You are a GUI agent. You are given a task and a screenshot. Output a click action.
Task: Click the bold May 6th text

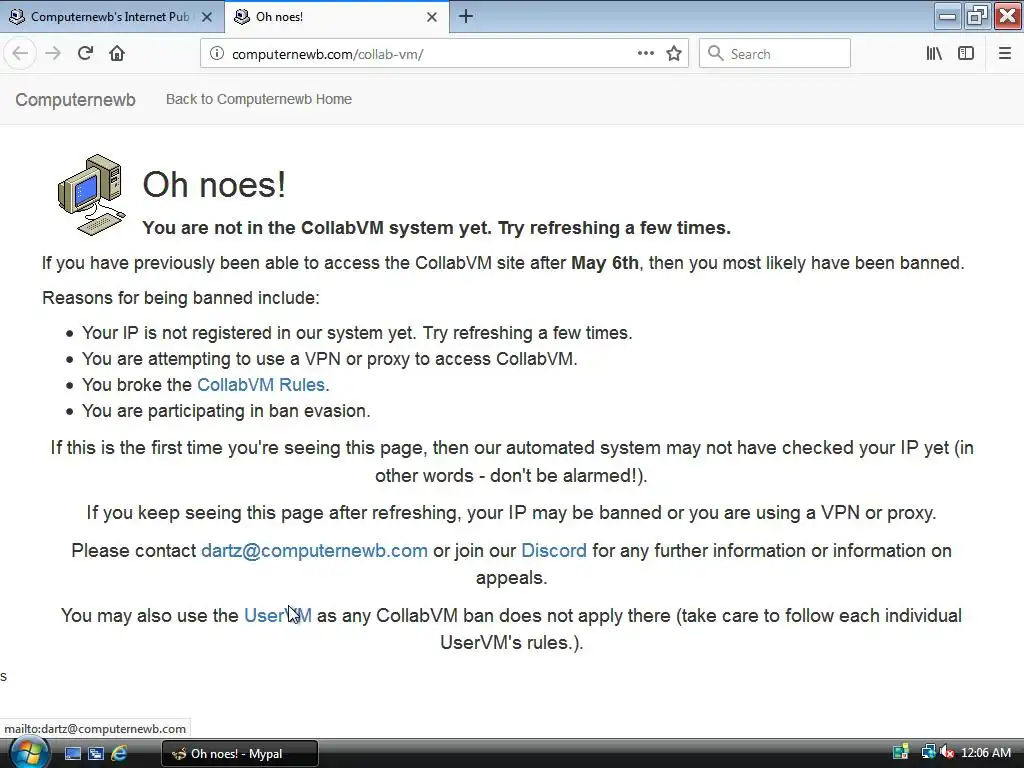pyautogui.click(x=605, y=263)
